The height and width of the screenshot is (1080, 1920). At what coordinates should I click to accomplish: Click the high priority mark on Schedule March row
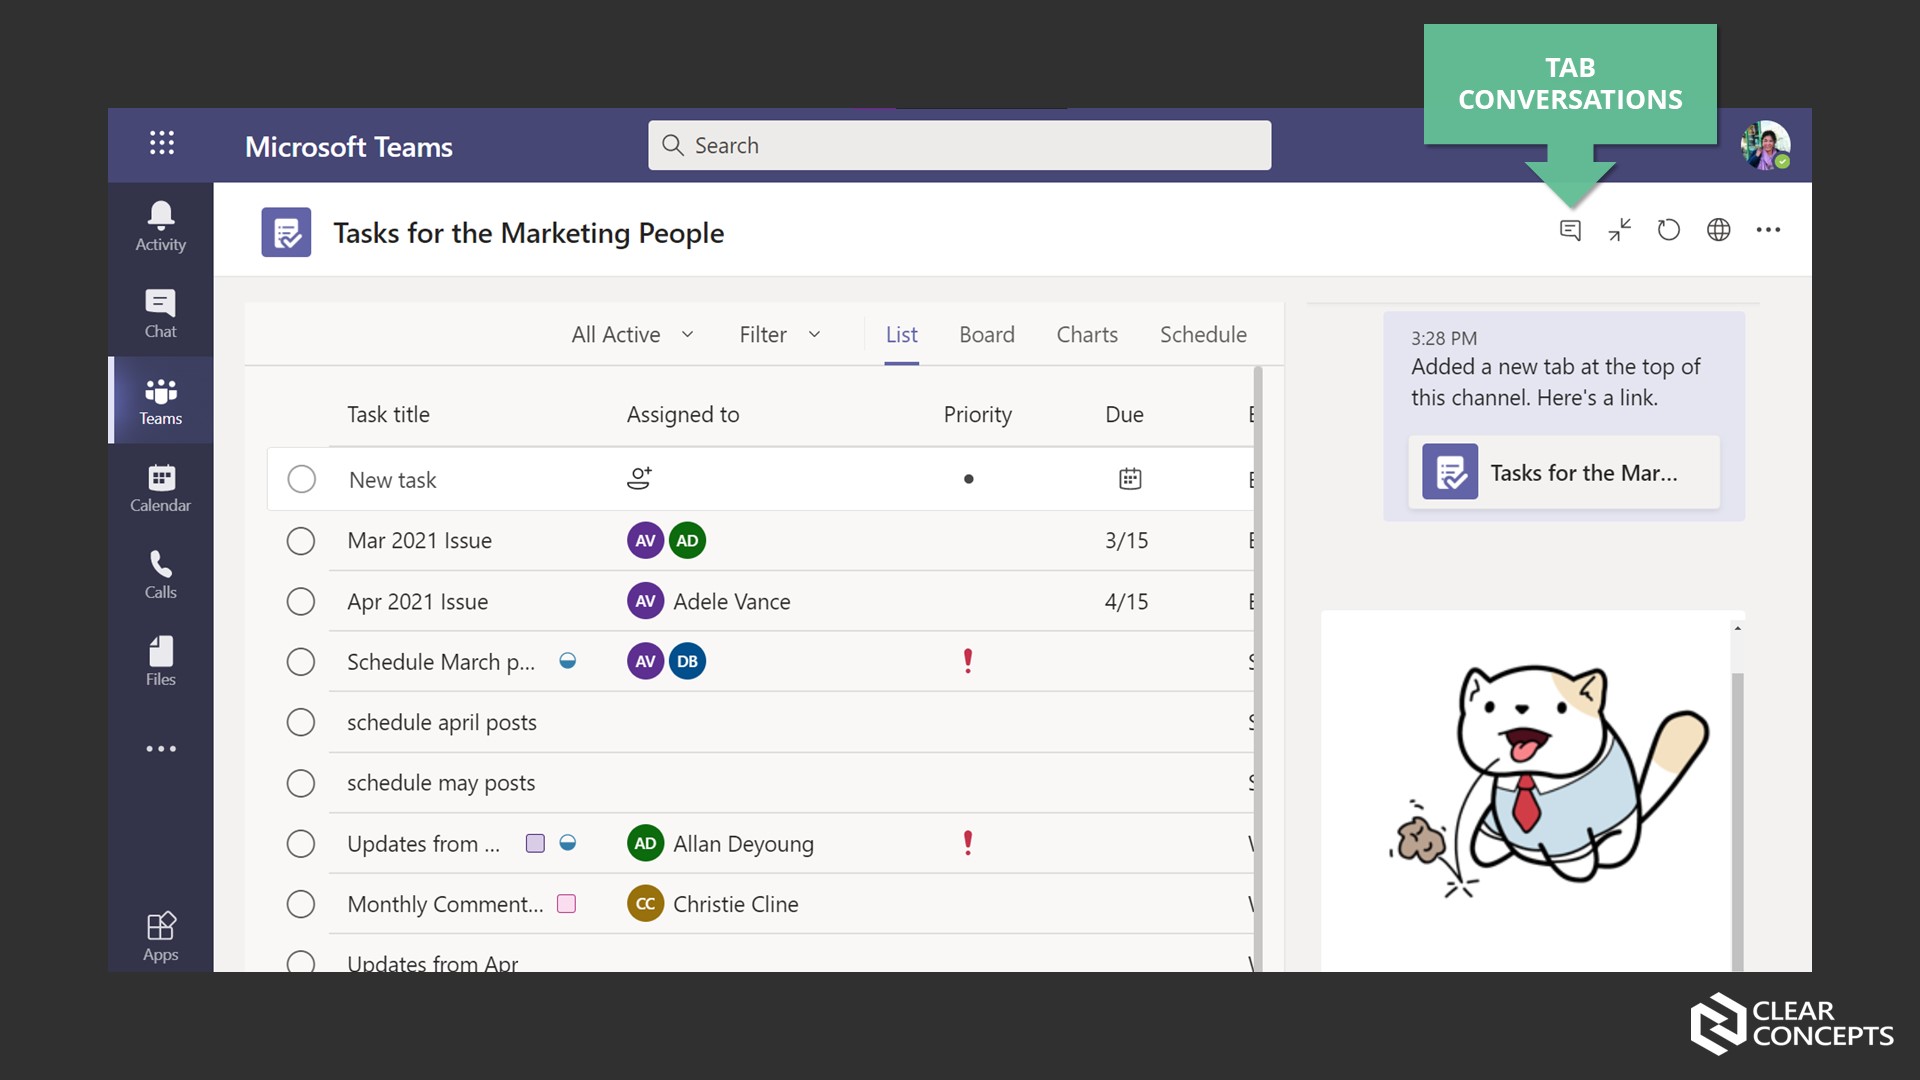pyautogui.click(x=968, y=661)
